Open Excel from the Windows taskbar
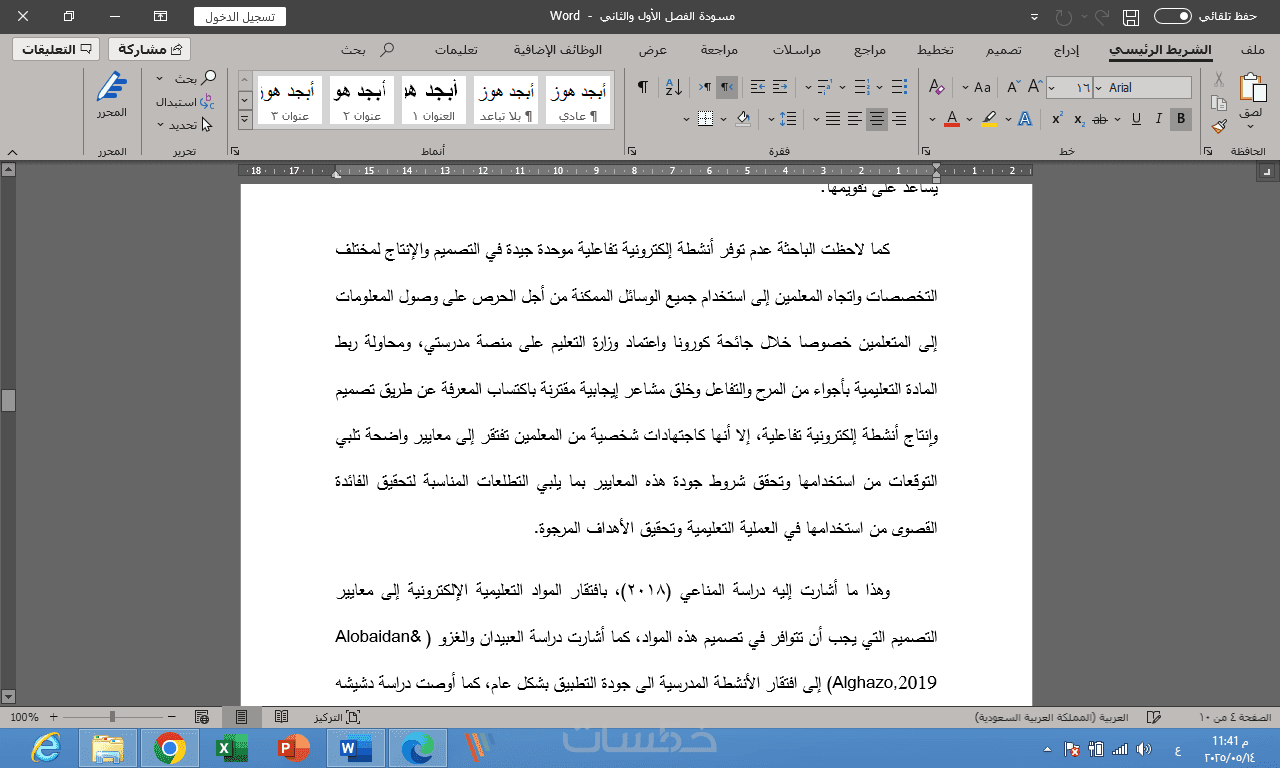The image size is (1280, 768). 231,747
